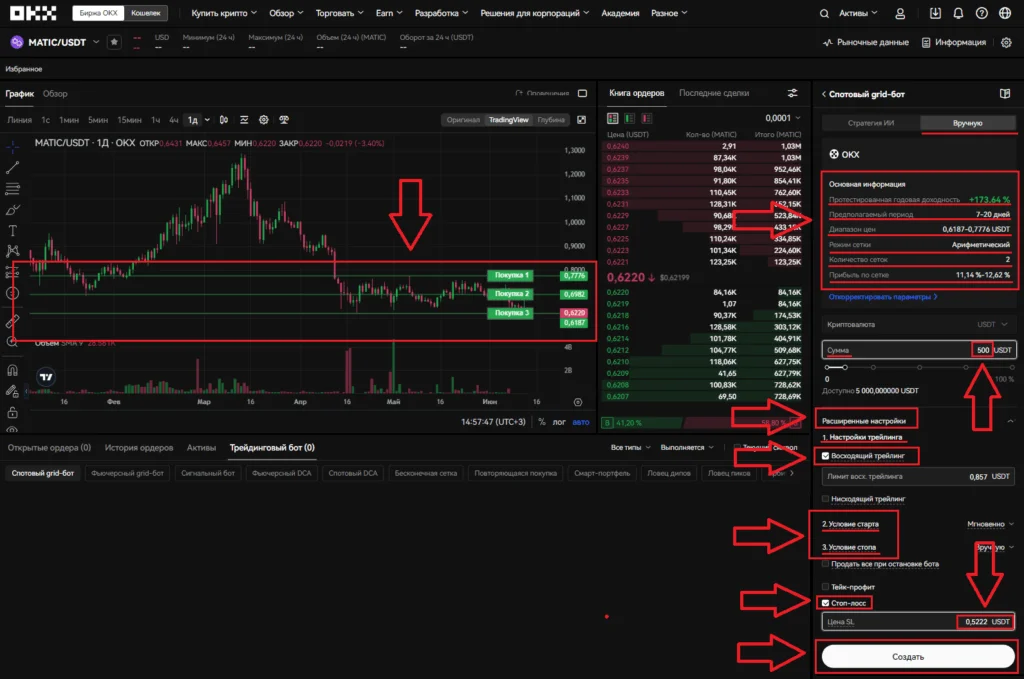Expand chart to fullscreen icon
Viewport: 1024px width, 679px height.
(x=581, y=120)
